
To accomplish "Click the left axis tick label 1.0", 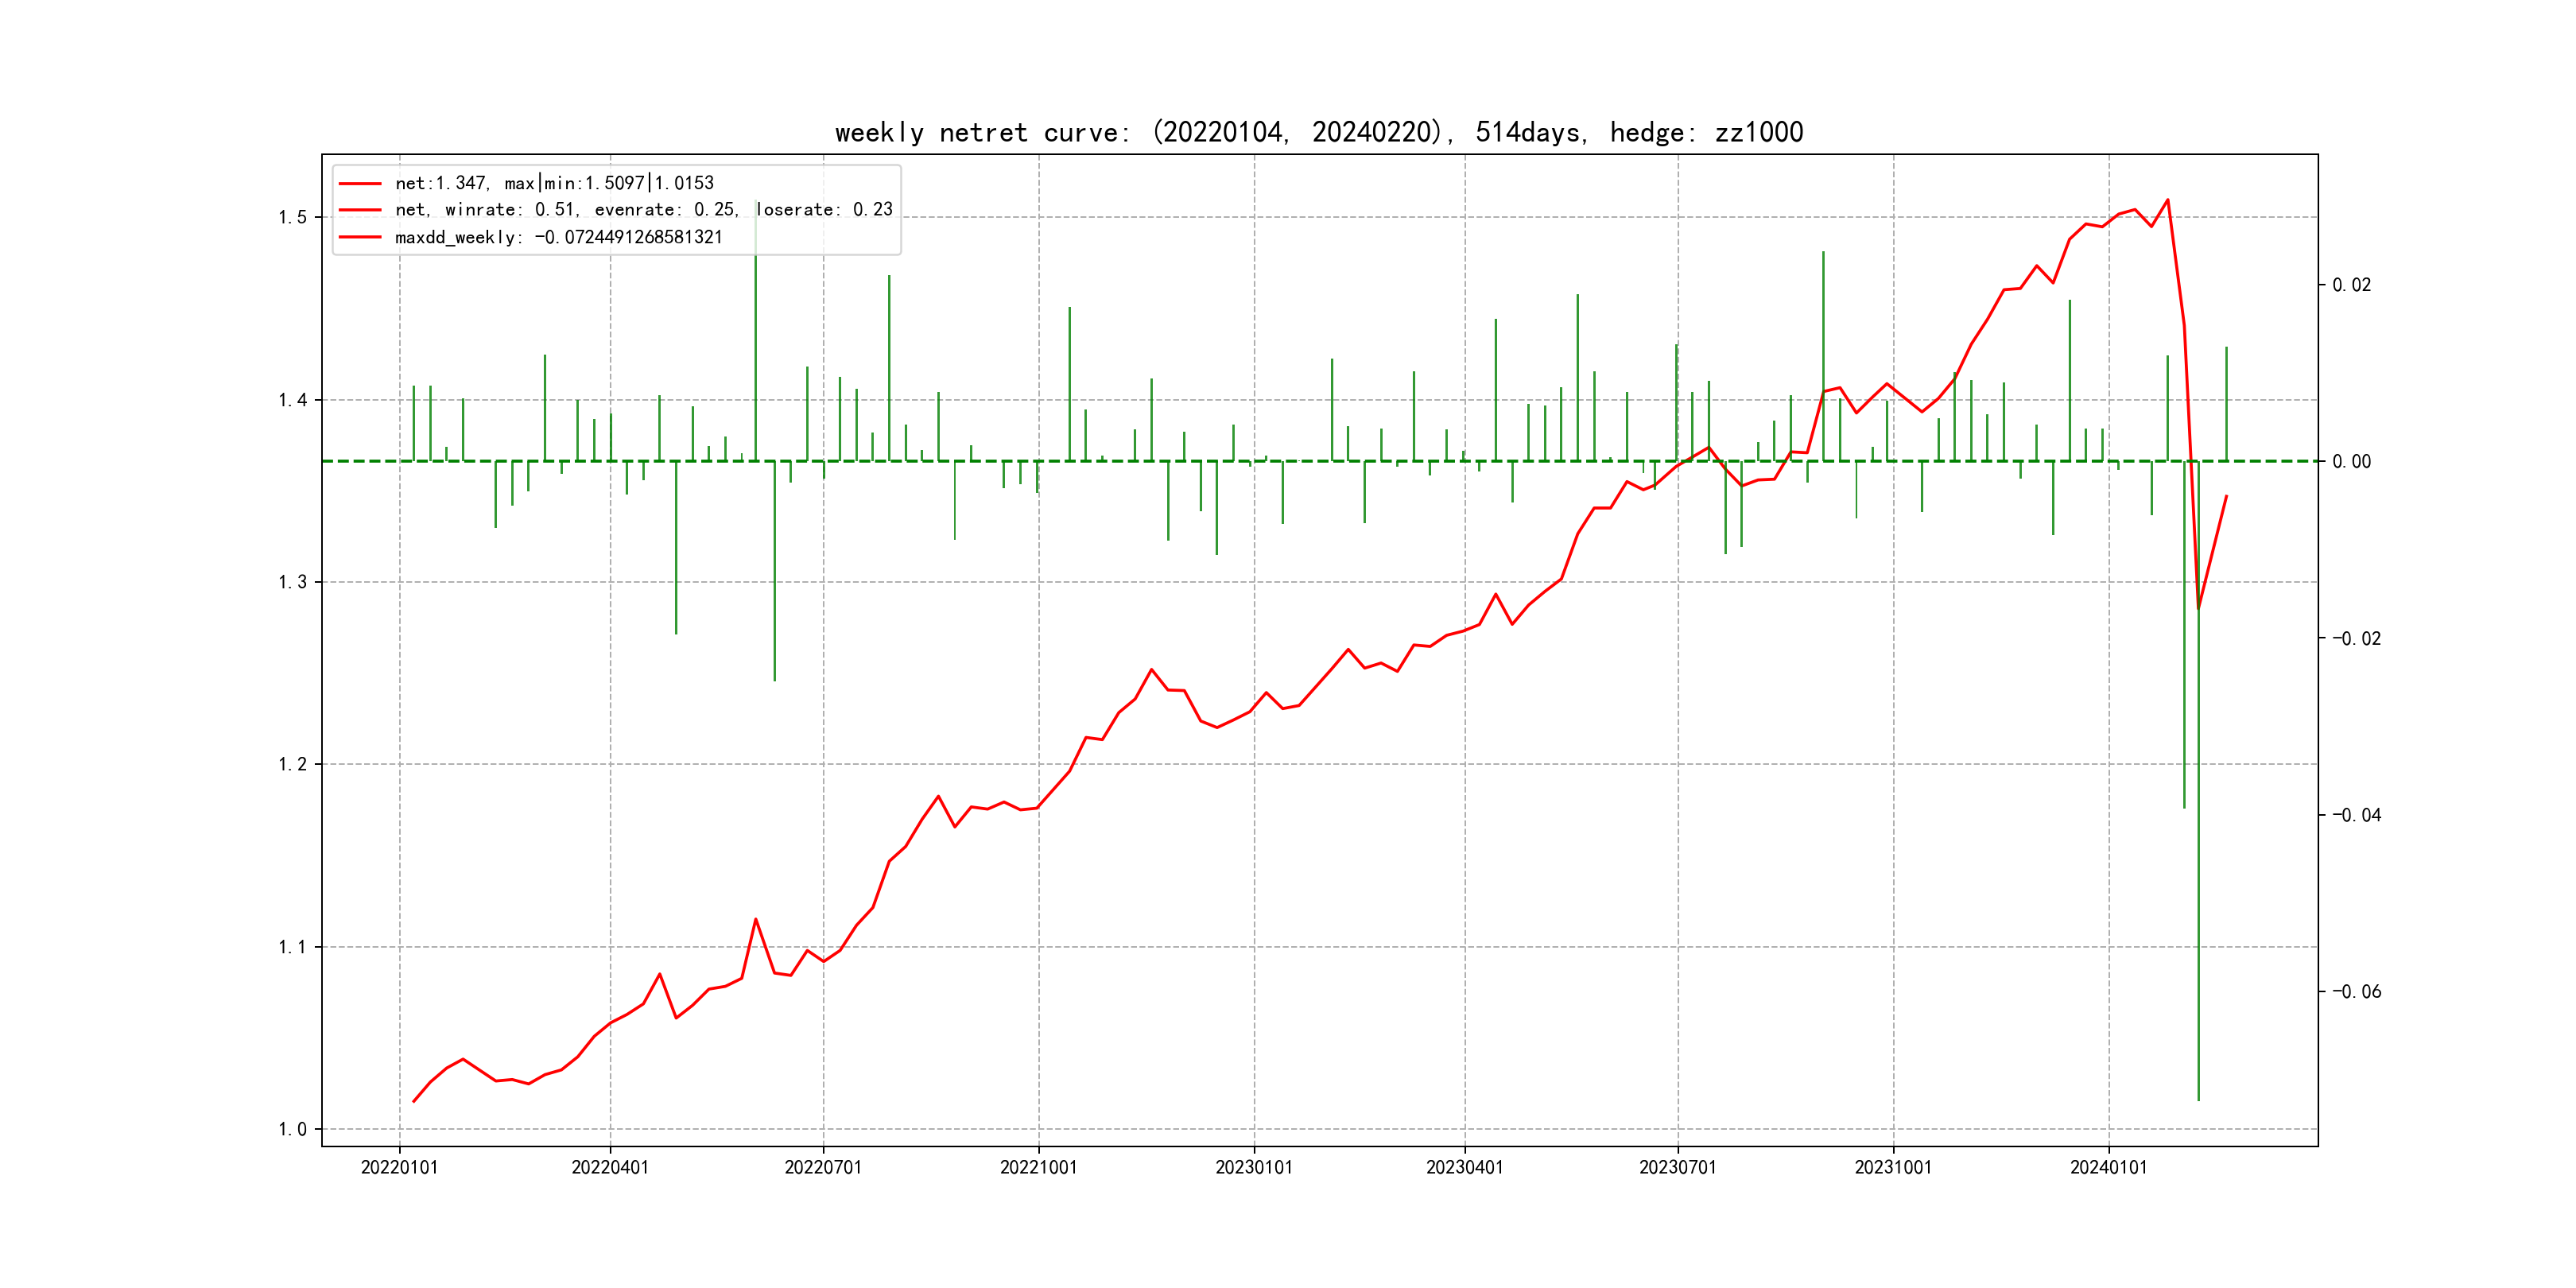I will (x=292, y=1129).
